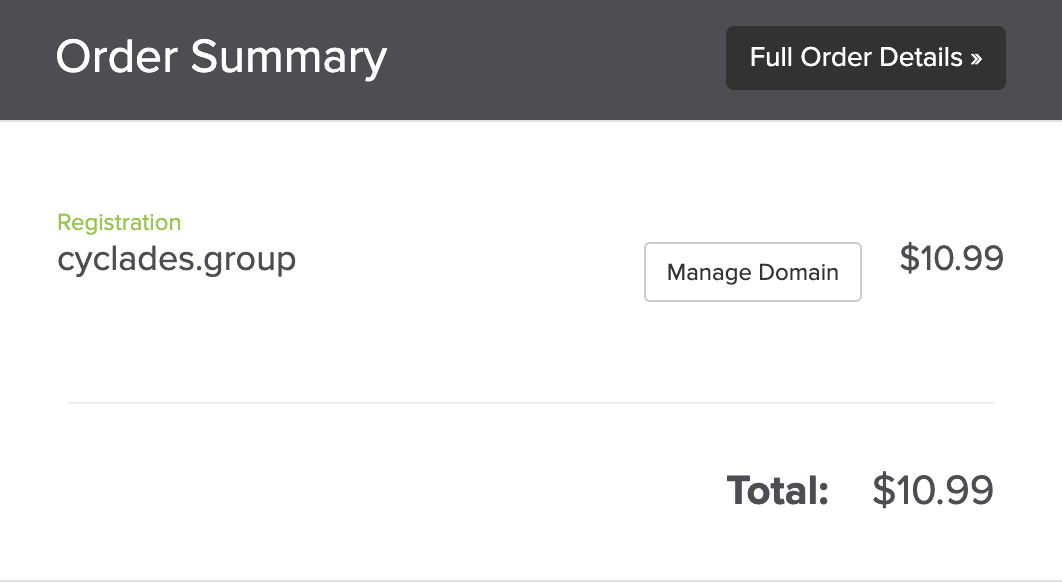Click the word "Details" on the dark button
1062x582 pixels.
point(921,58)
